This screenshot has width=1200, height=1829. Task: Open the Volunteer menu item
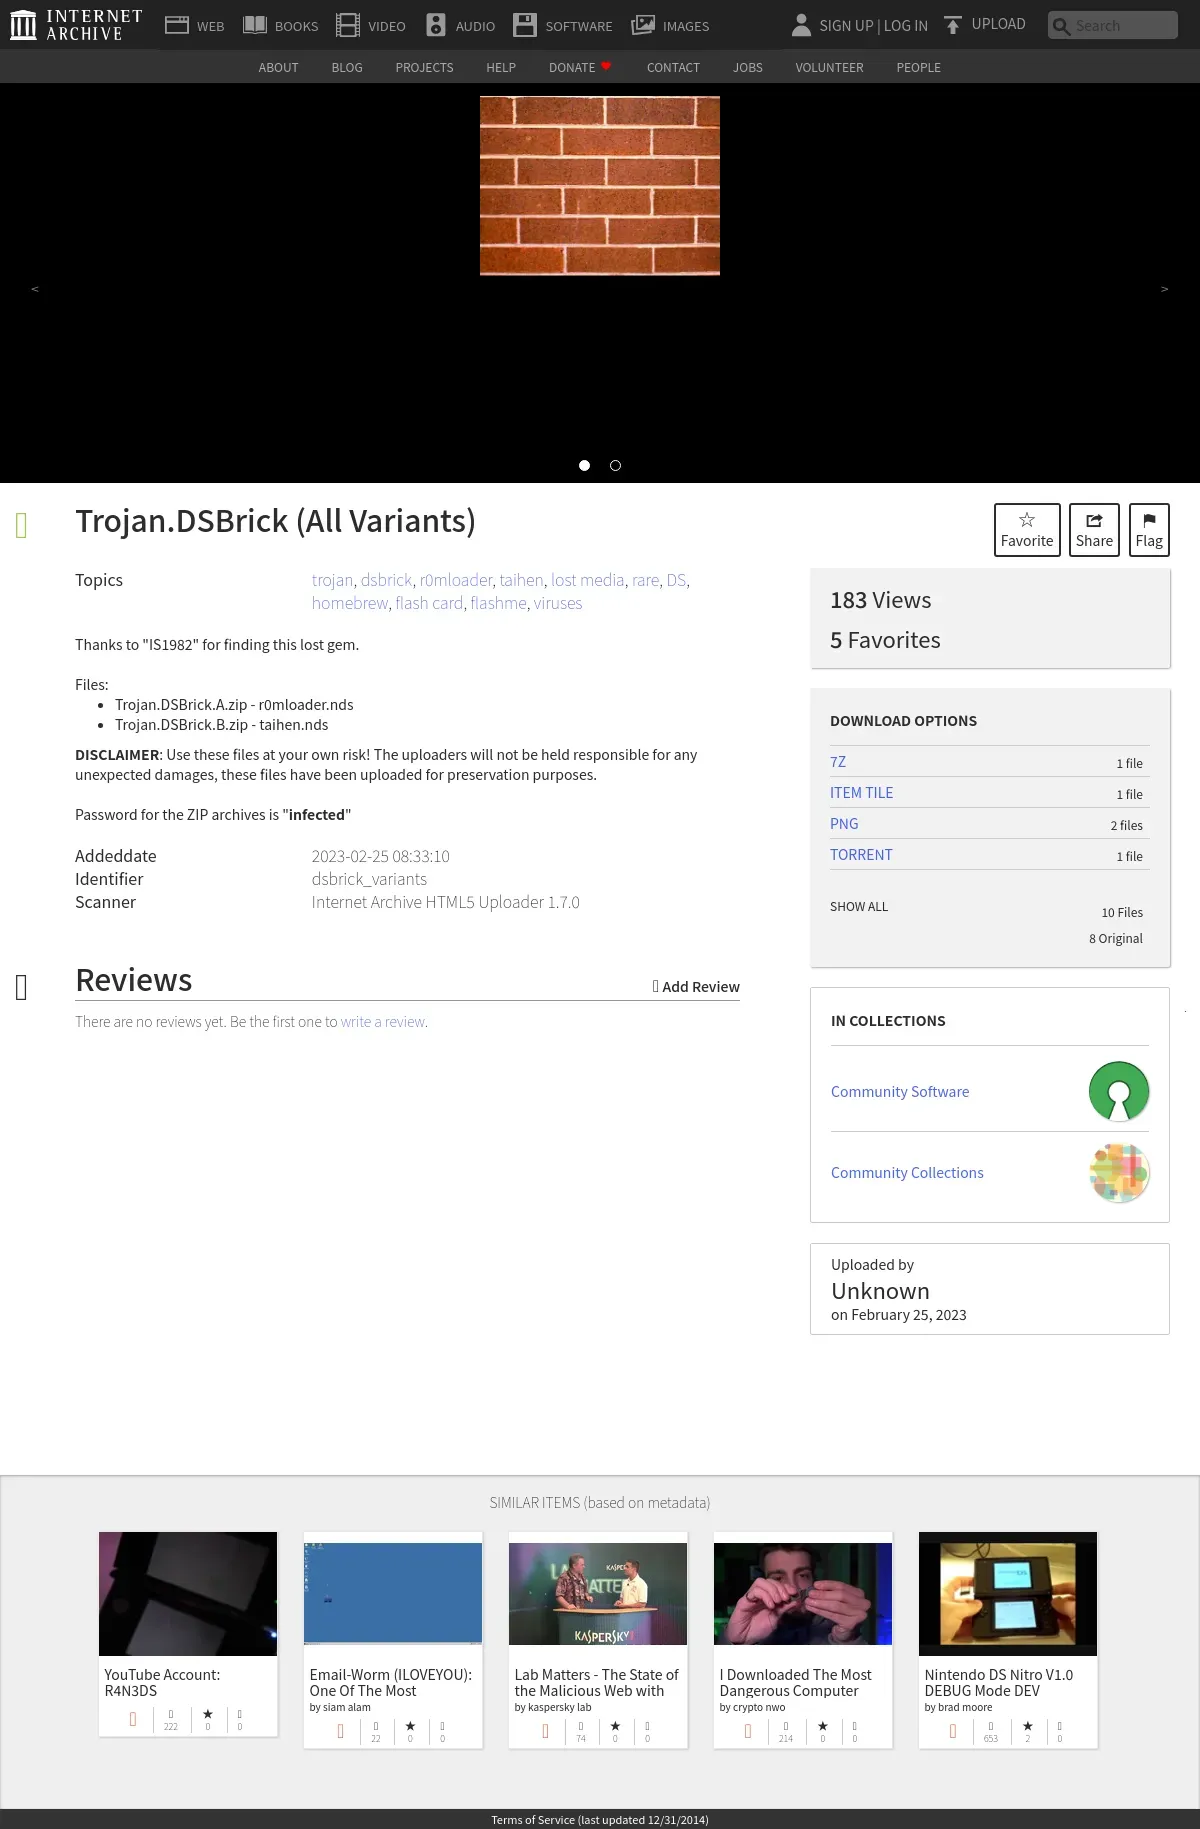coord(829,67)
